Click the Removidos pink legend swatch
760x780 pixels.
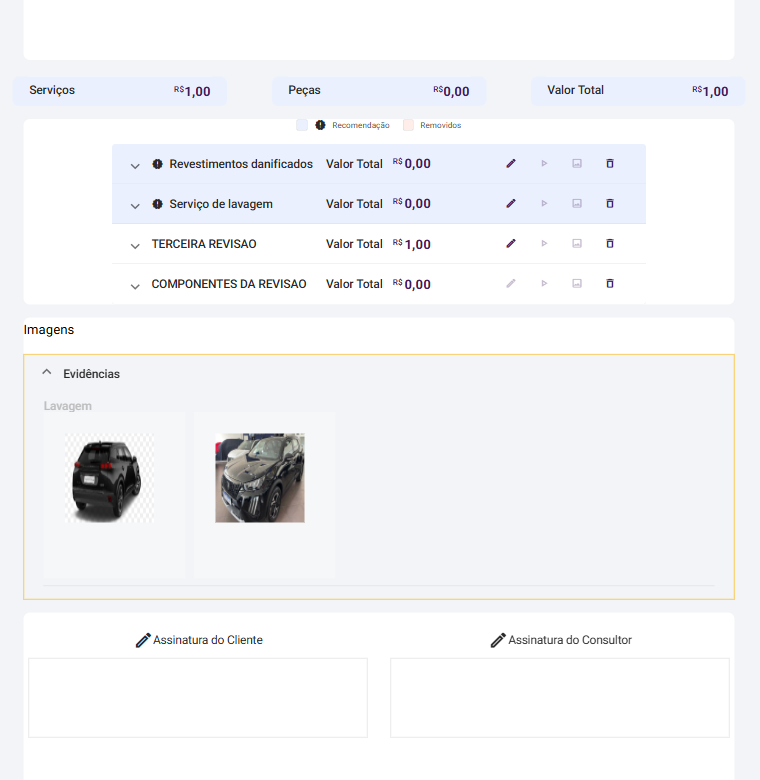408,125
